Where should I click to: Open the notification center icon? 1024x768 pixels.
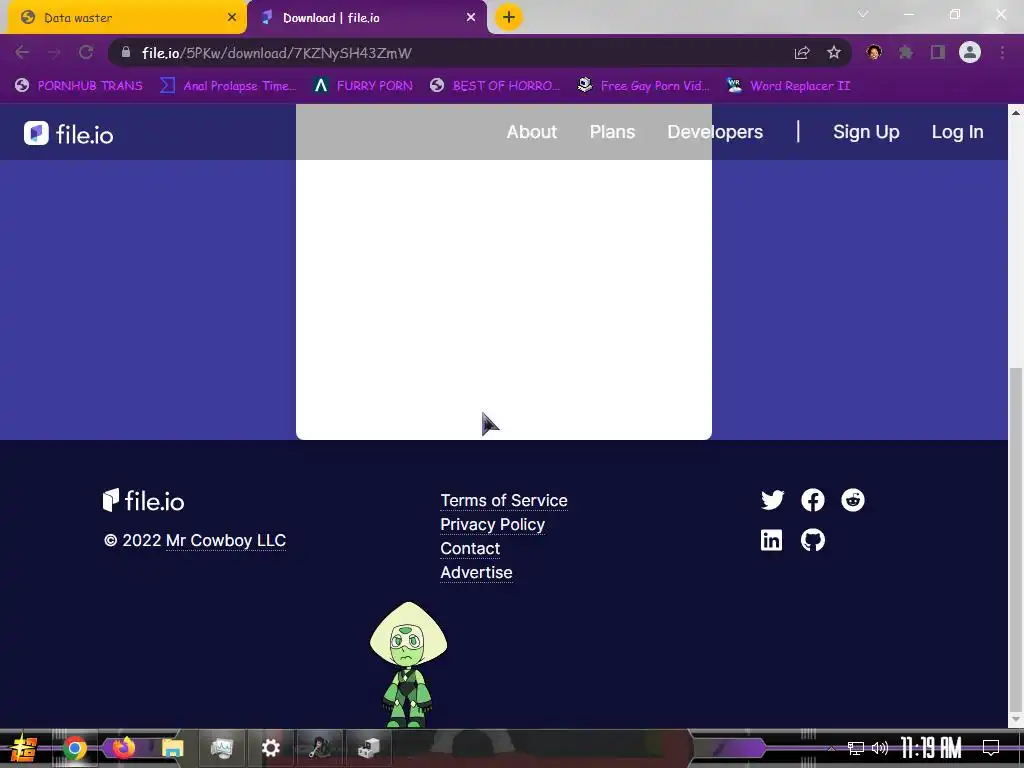[991, 748]
